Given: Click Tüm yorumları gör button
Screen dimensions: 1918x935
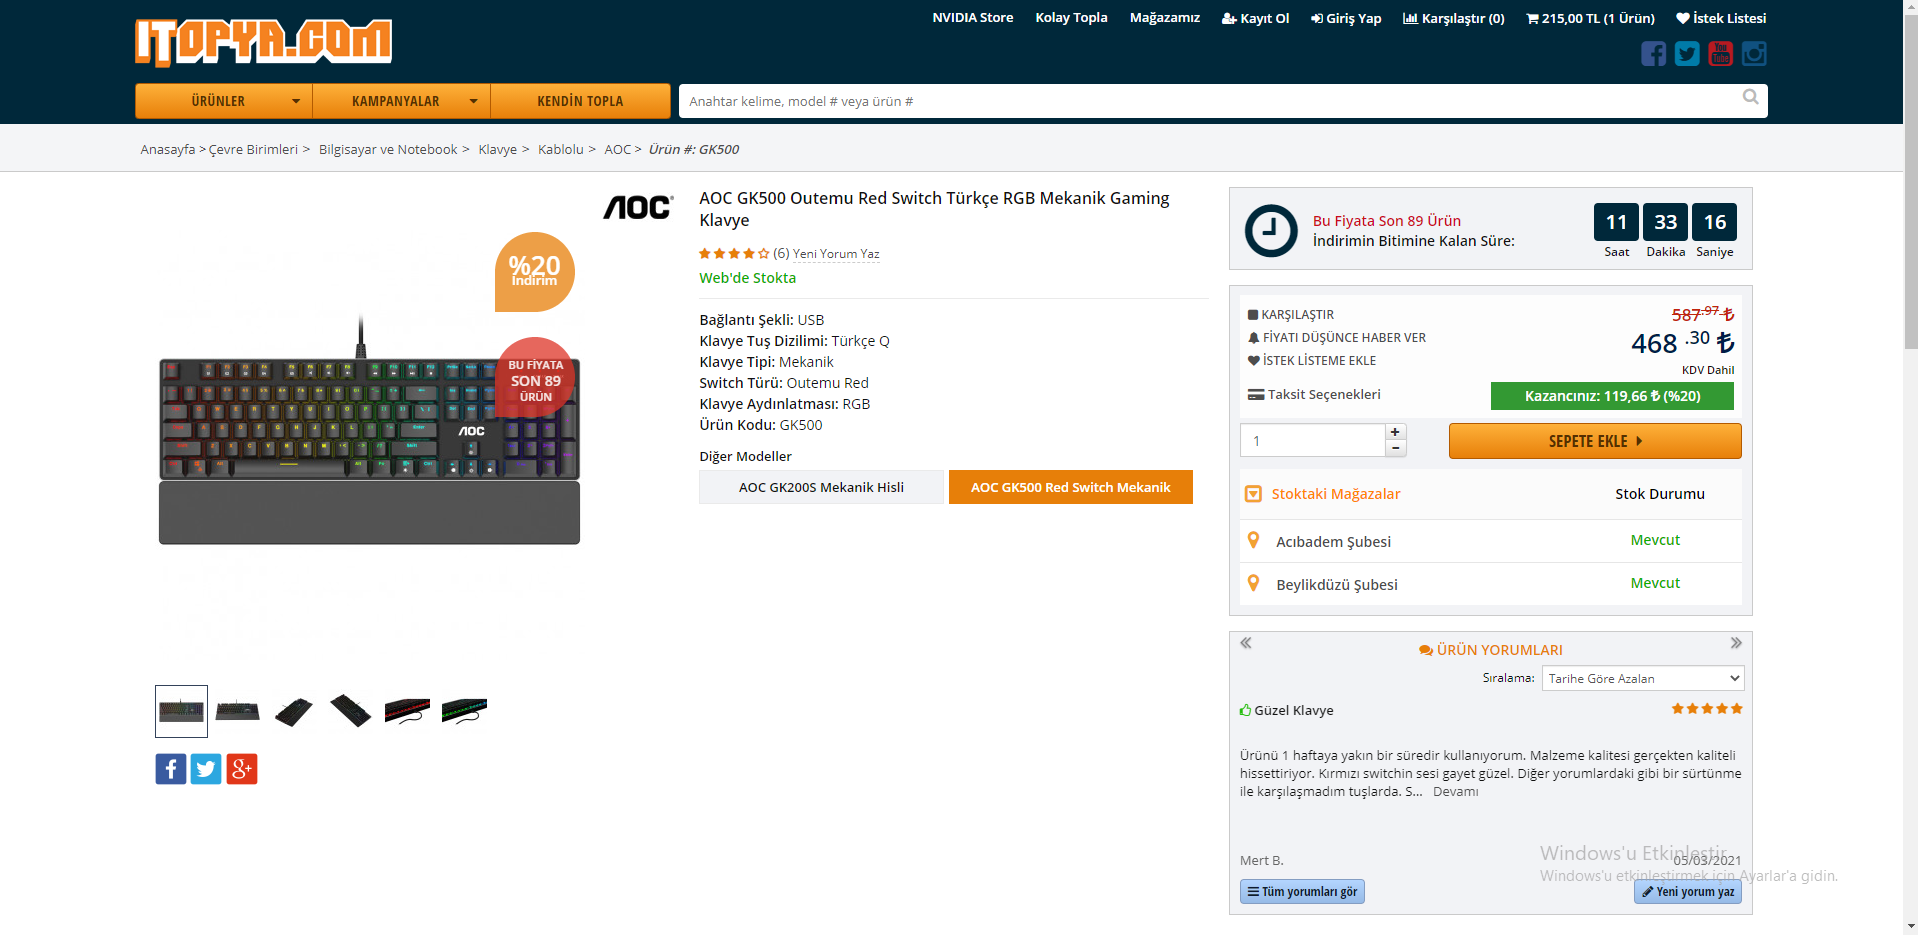Looking at the screenshot, I should point(1302,892).
